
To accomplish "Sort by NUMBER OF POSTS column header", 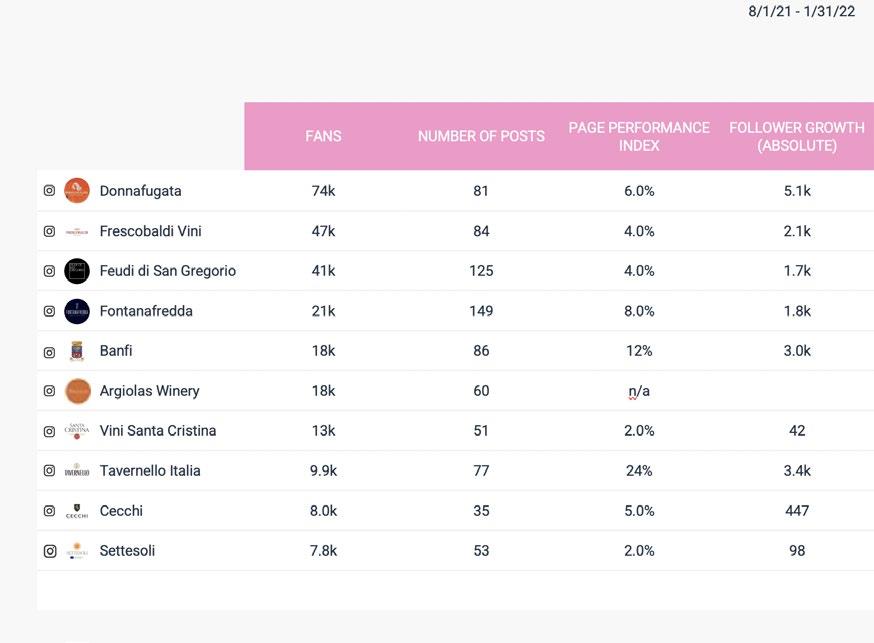I will click(x=481, y=136).
